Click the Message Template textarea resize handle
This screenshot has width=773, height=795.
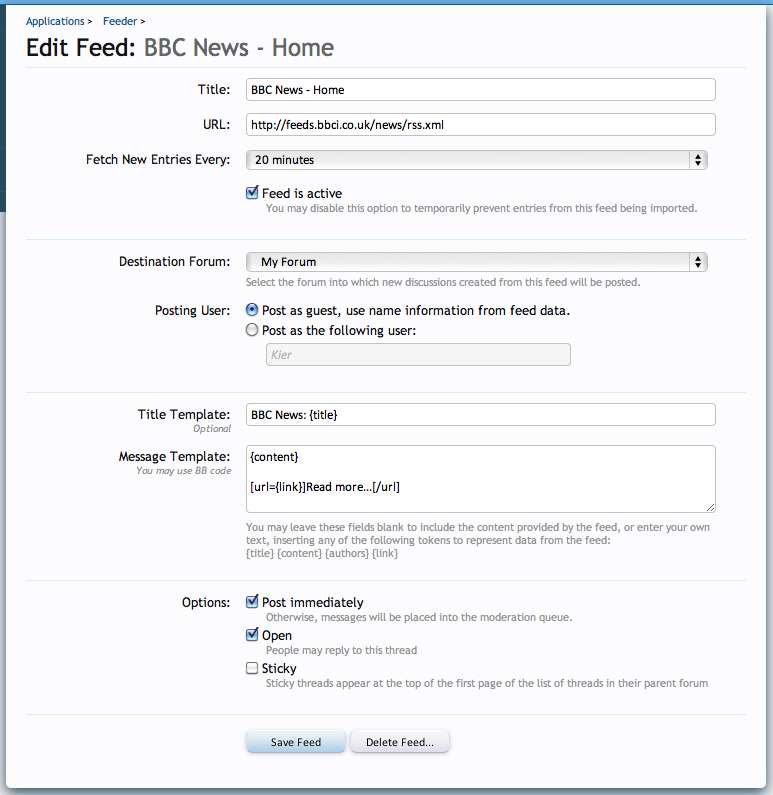click(710, 508)
